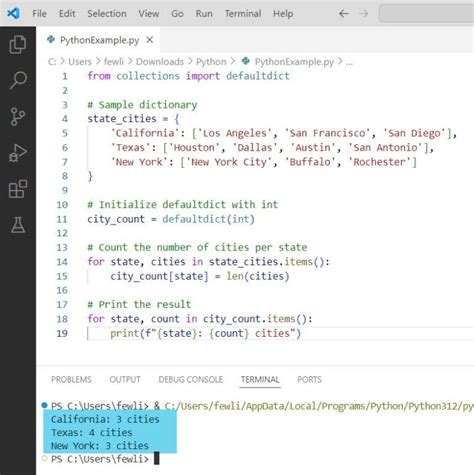Open the Explorer view in activity bar
Image resolution: width=474 pixels, height=475 pixels.
18,44
